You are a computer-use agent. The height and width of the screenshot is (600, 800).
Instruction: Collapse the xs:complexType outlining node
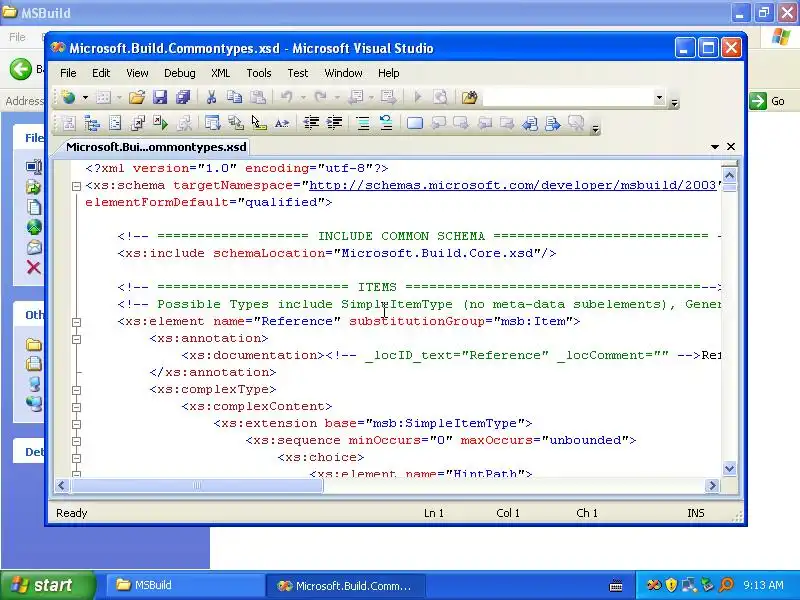[x=76, y=390]
